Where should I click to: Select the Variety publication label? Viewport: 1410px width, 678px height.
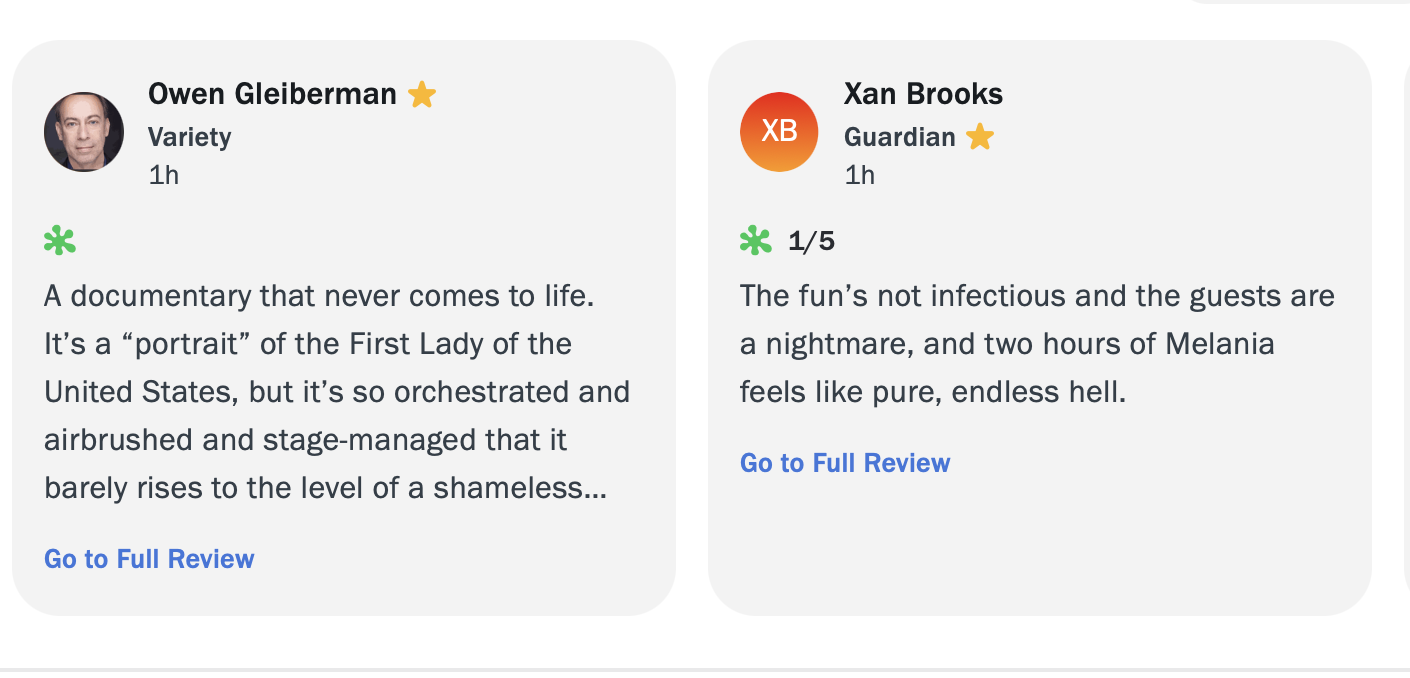pos(190,136)
